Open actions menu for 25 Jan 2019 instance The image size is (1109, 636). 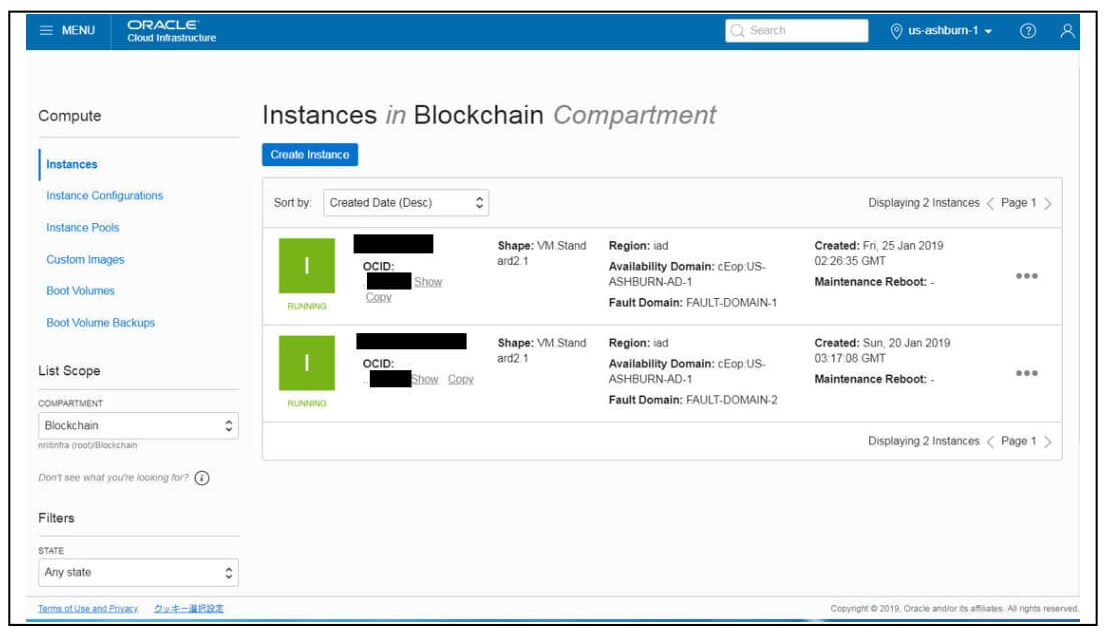pyautogui.click(x=1026, y=276)
